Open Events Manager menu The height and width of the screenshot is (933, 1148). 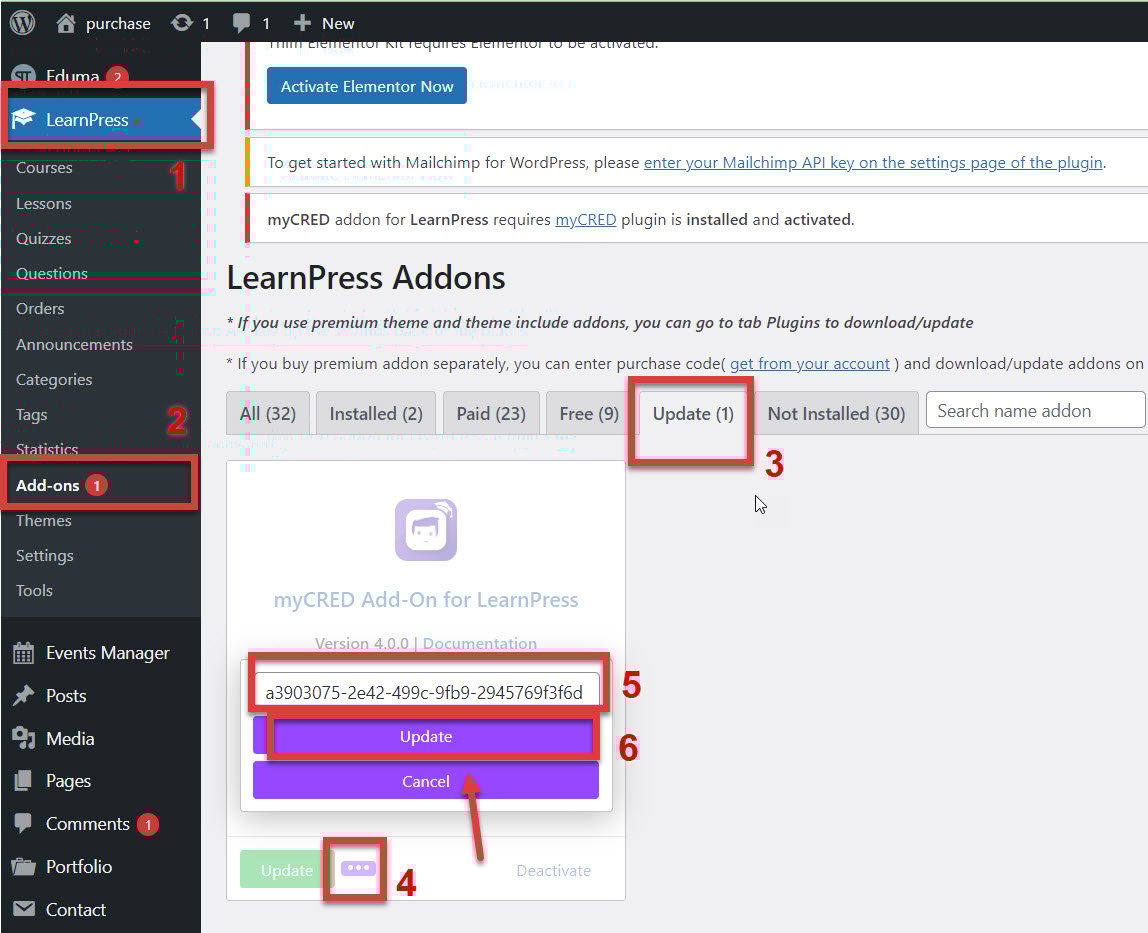click(108, 653)
